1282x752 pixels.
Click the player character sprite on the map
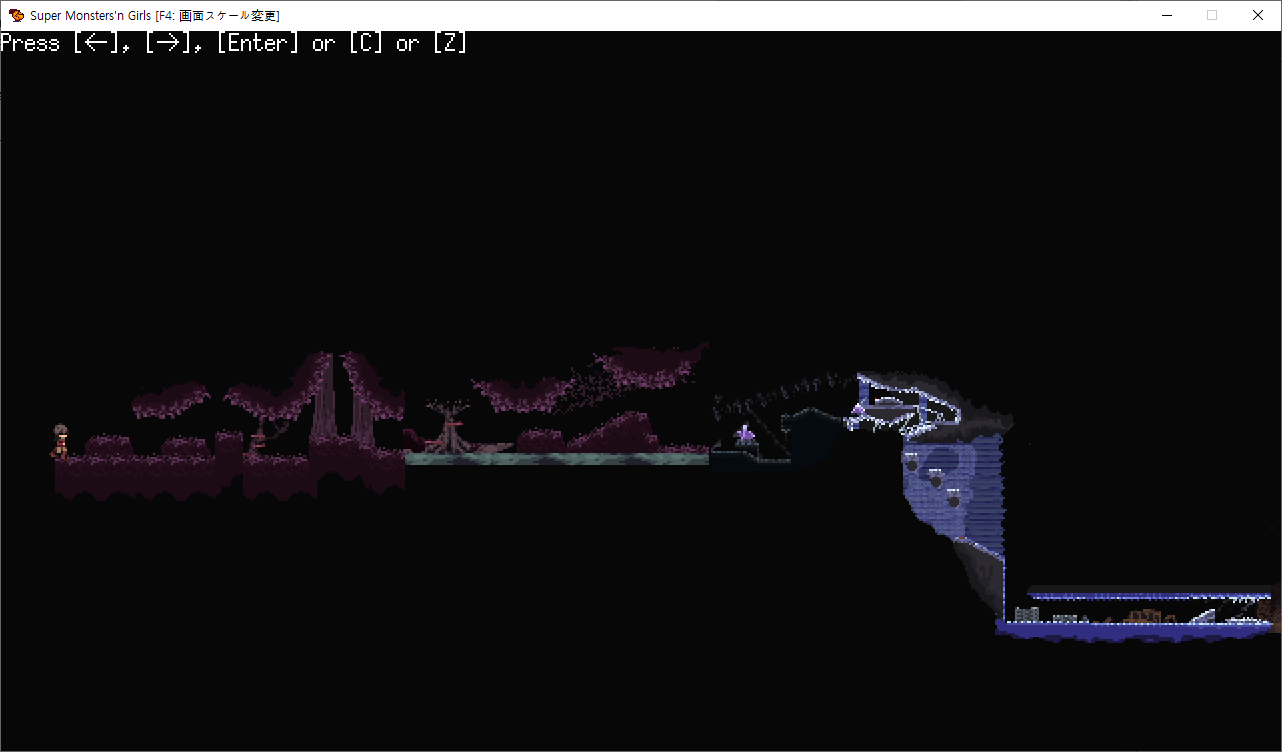60,441
